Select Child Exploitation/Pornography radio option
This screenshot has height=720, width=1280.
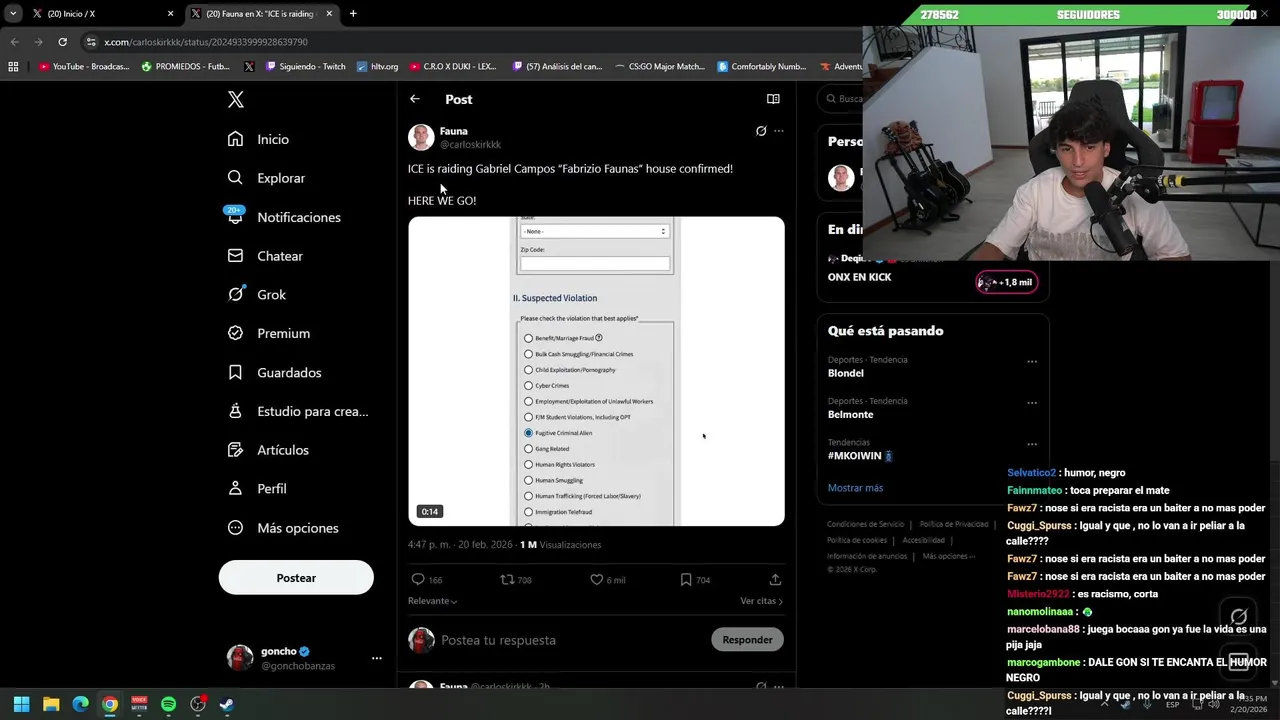(x=528, y=370)
